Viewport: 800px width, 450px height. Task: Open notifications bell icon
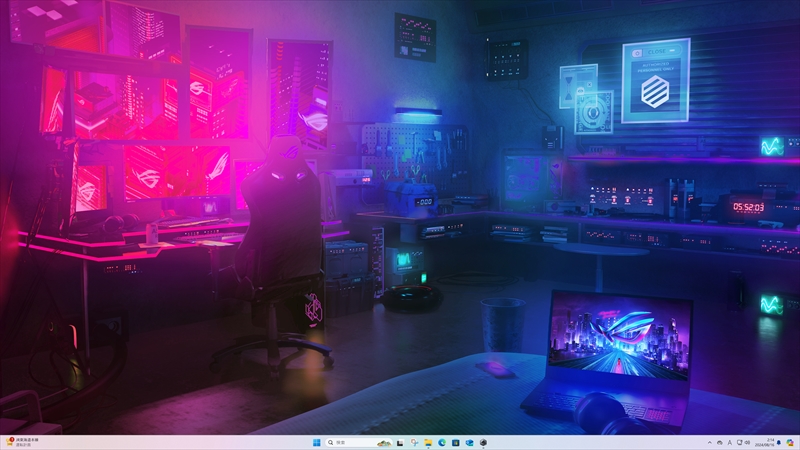point(779,442)
